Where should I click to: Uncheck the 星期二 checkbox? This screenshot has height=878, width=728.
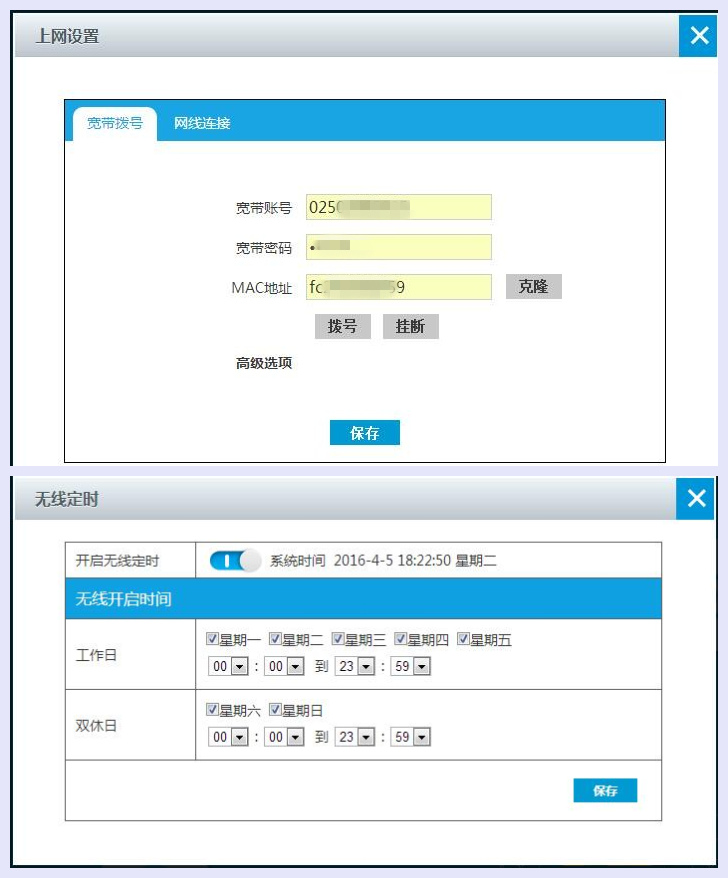pyautogui.click(x=274, y=639)
